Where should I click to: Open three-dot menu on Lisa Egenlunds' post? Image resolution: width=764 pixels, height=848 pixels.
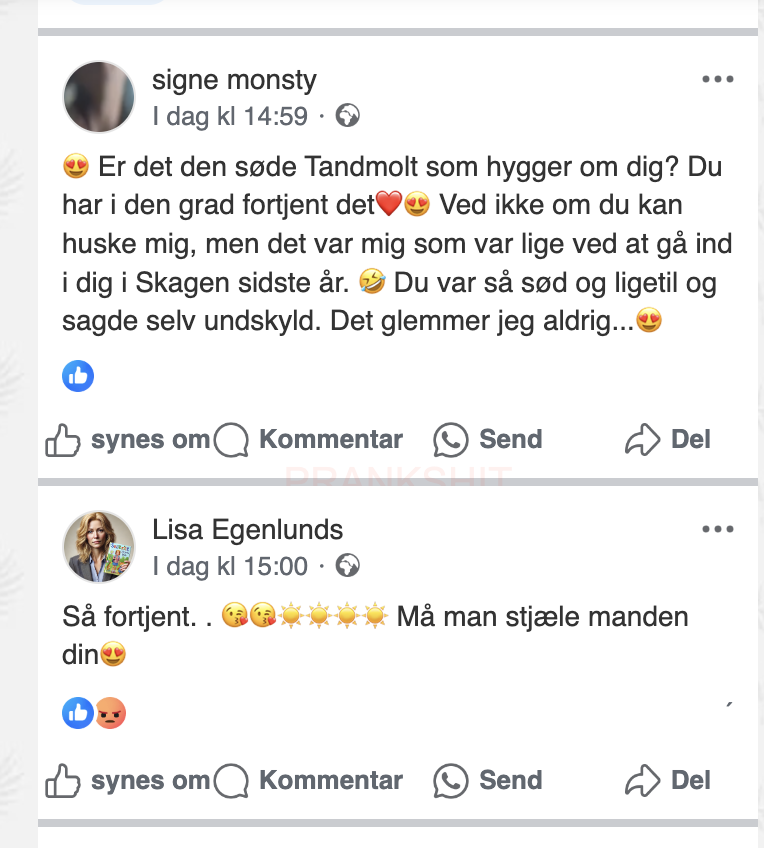(718, 529)
